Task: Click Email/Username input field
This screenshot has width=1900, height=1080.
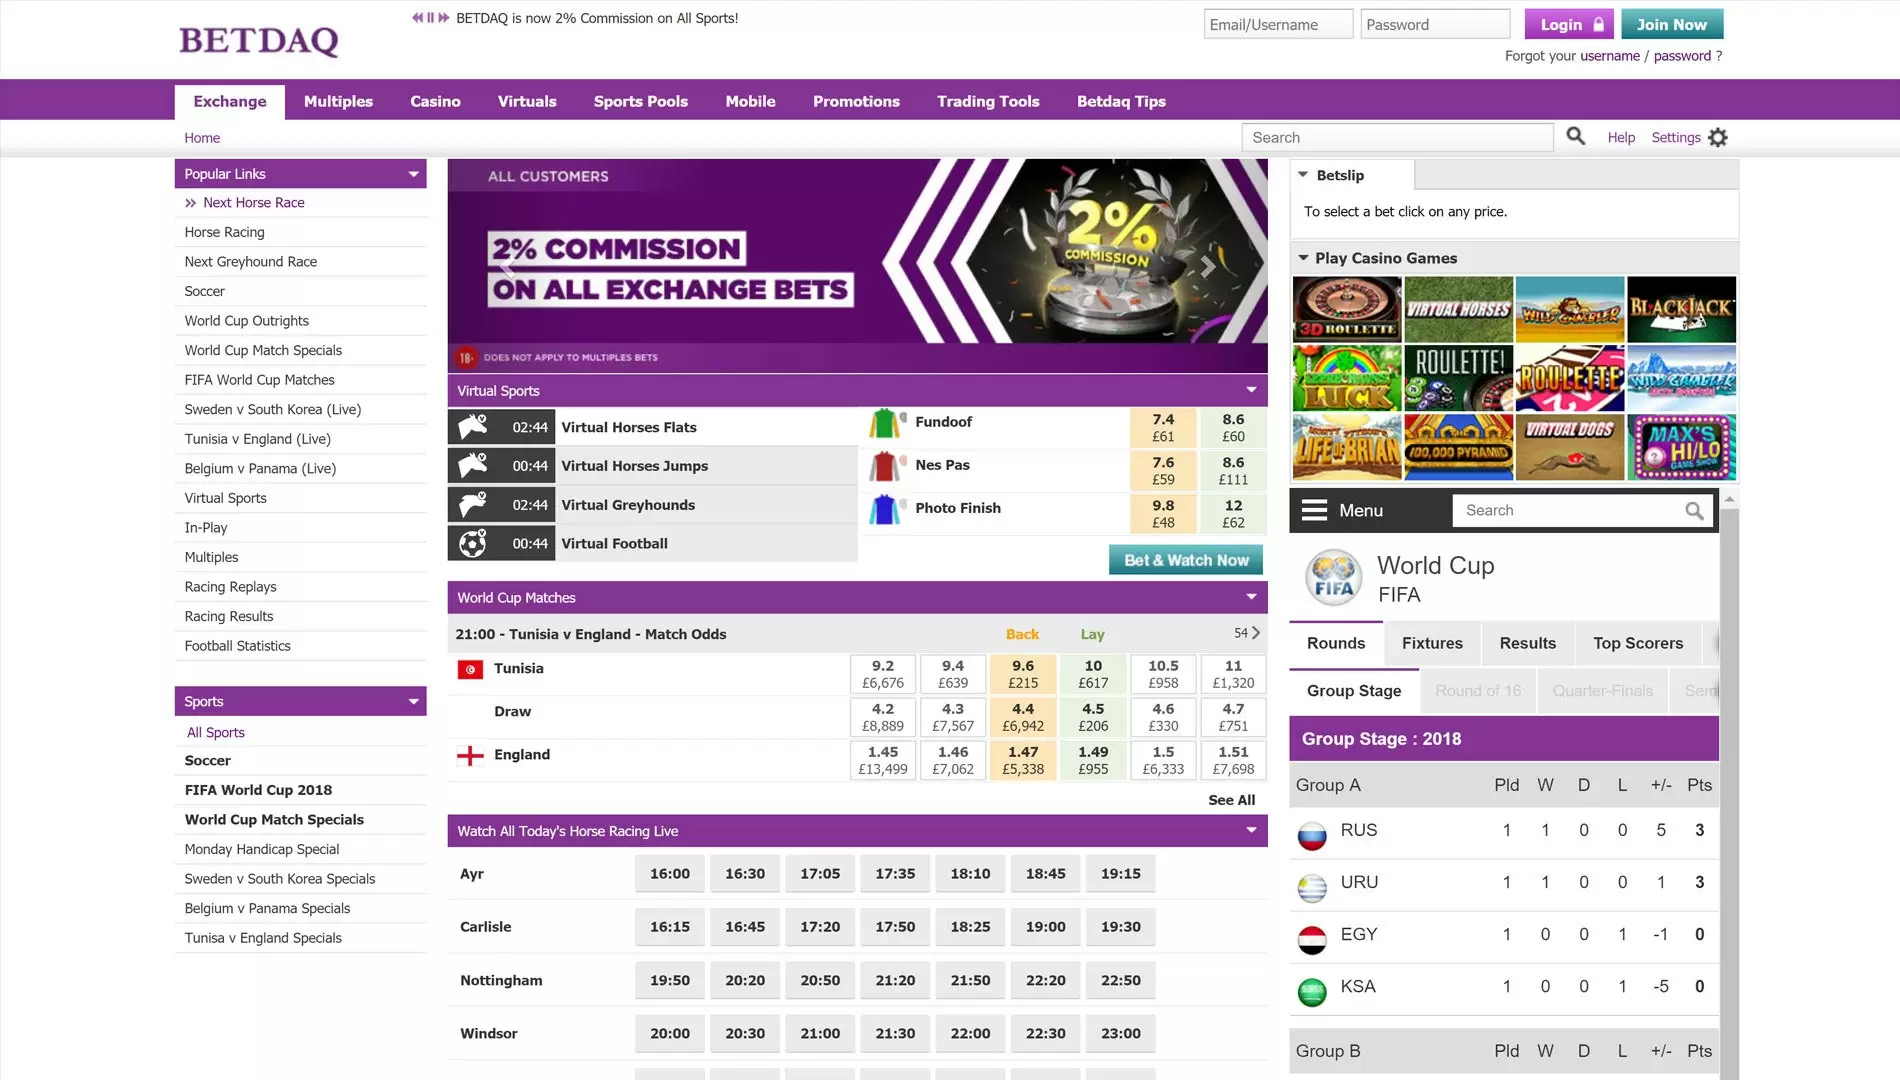Action: click(x=1278, y=24)
